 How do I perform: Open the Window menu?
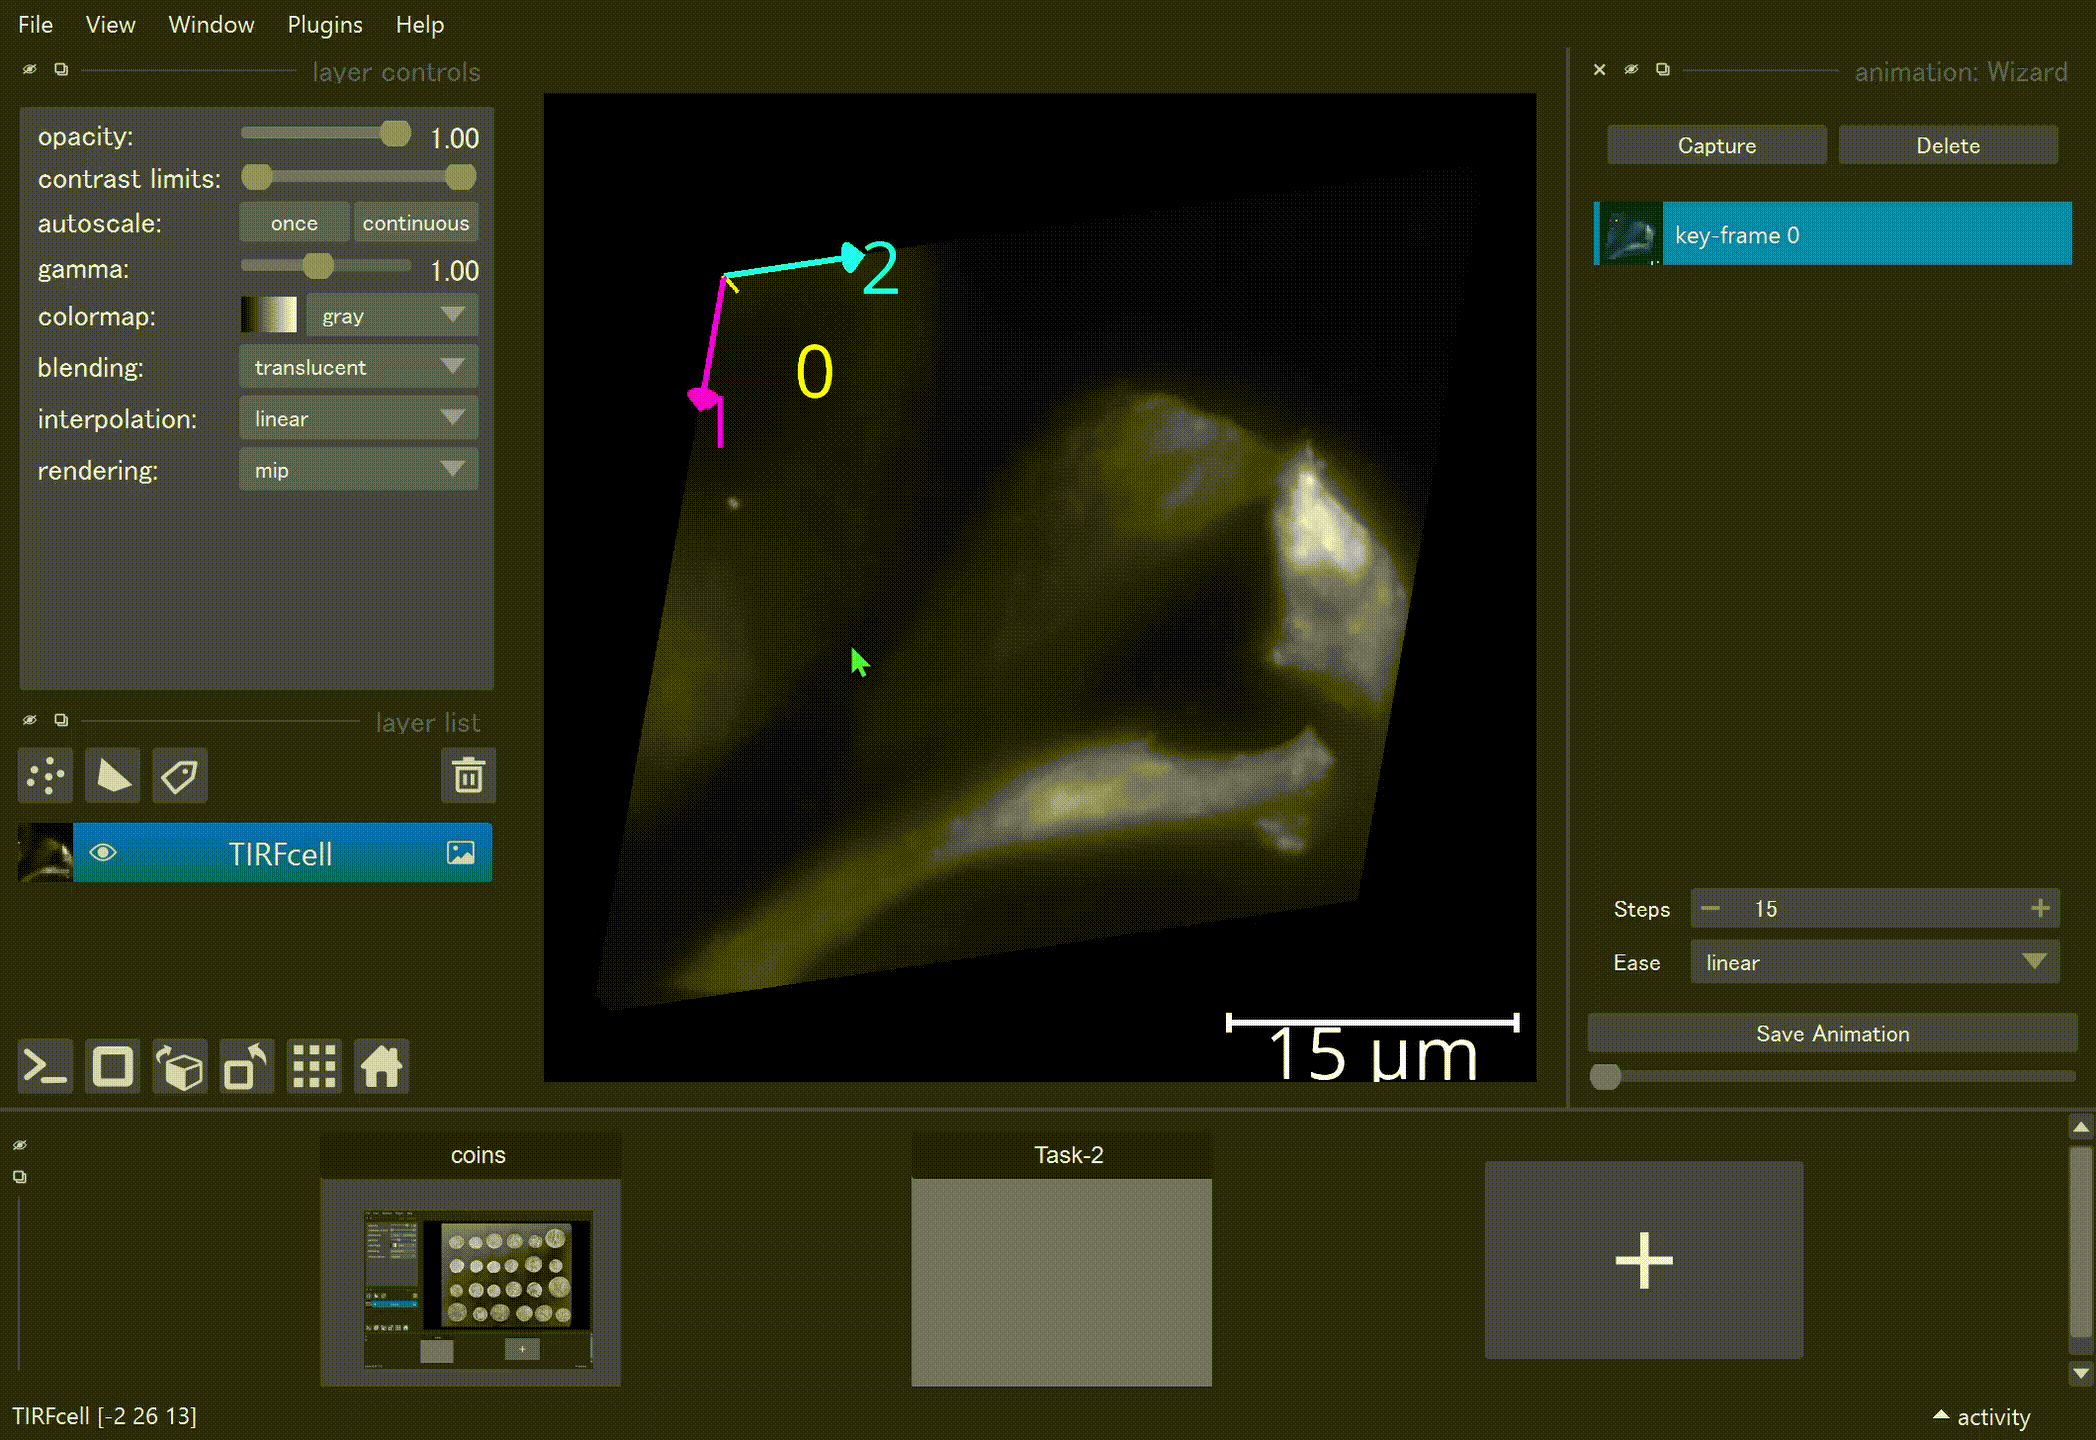coord(211,24)
